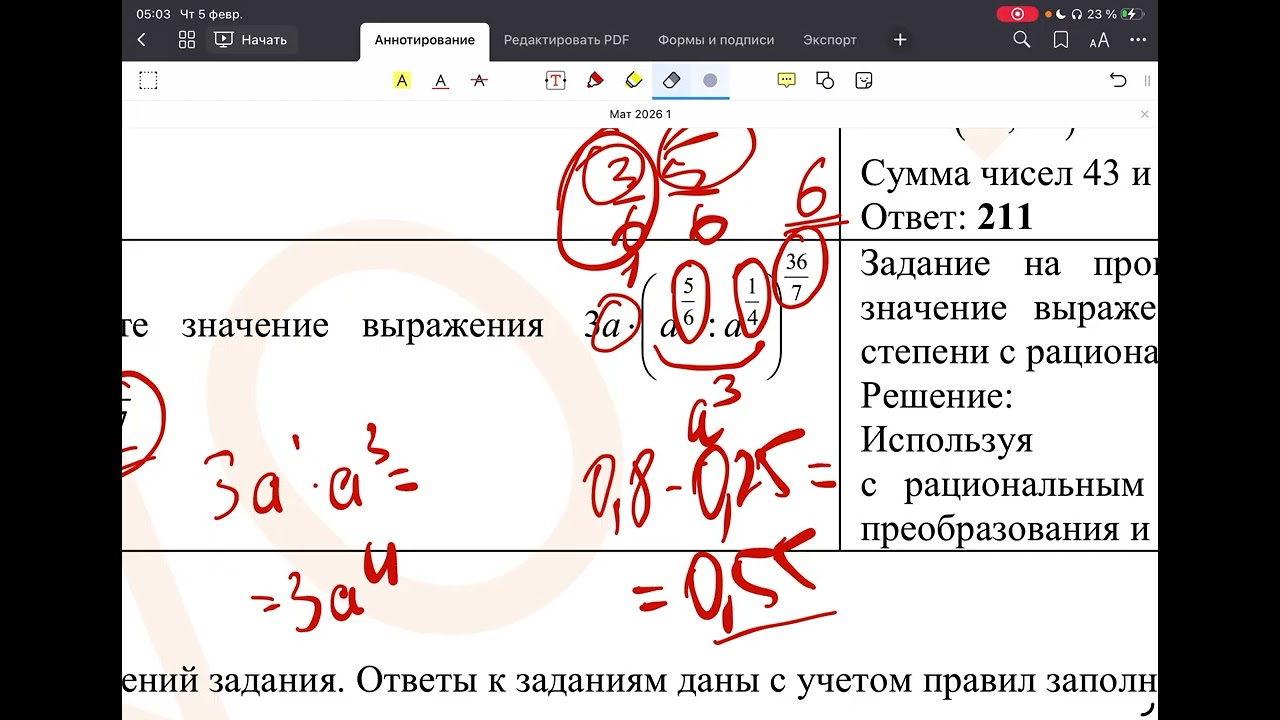Pick the yellow highlighter marker tool
Image resolution: width=1280 pixels, height=720 pixels.
(x=633, y=81)
